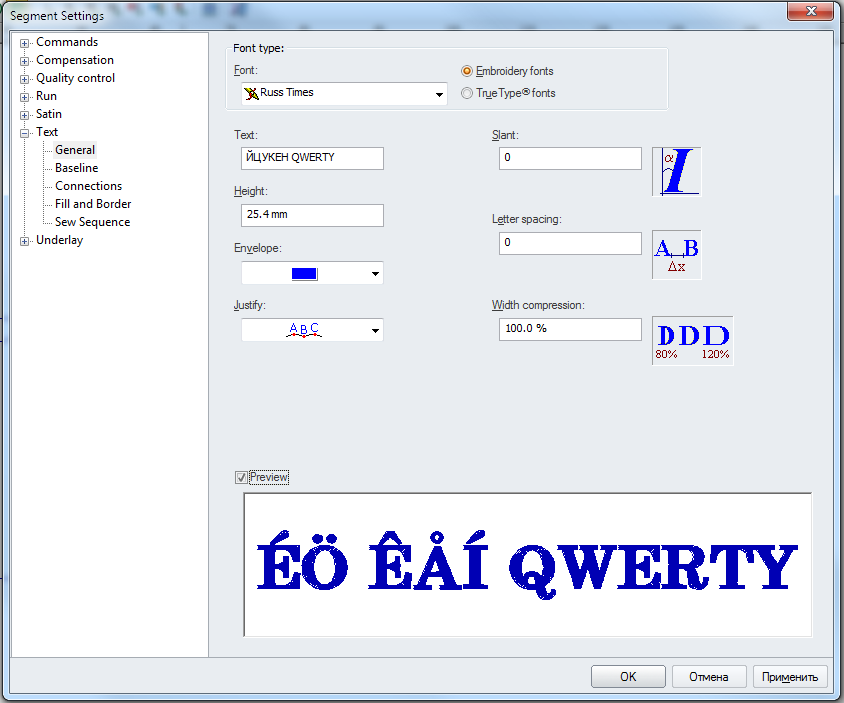Open the Justify alignment dropdown

pos(375,330)
